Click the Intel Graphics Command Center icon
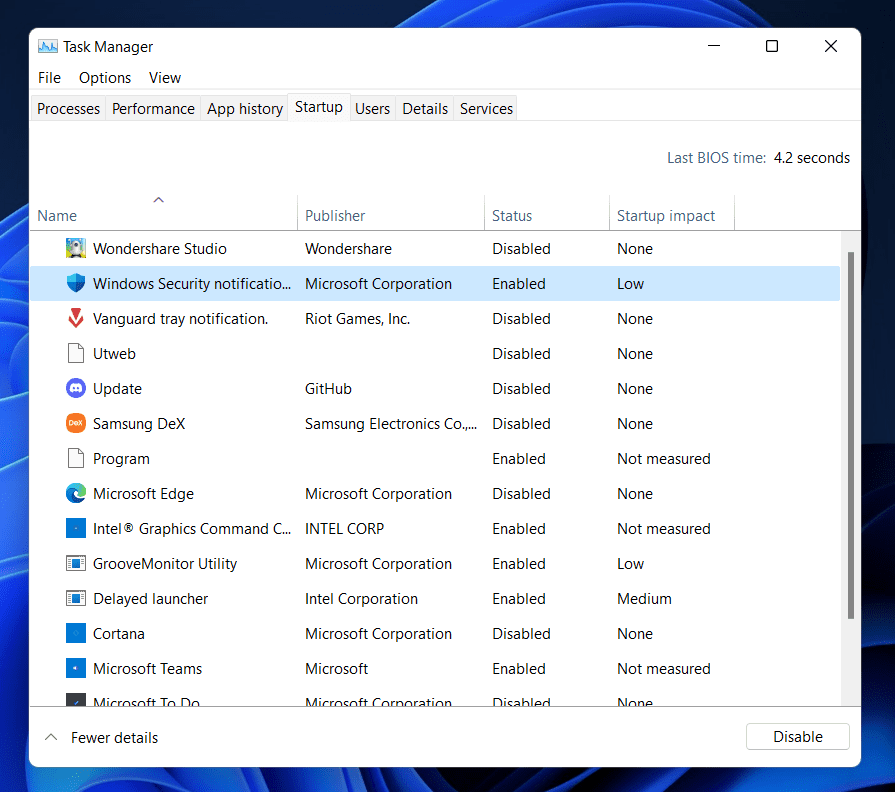 coord(75,528)
